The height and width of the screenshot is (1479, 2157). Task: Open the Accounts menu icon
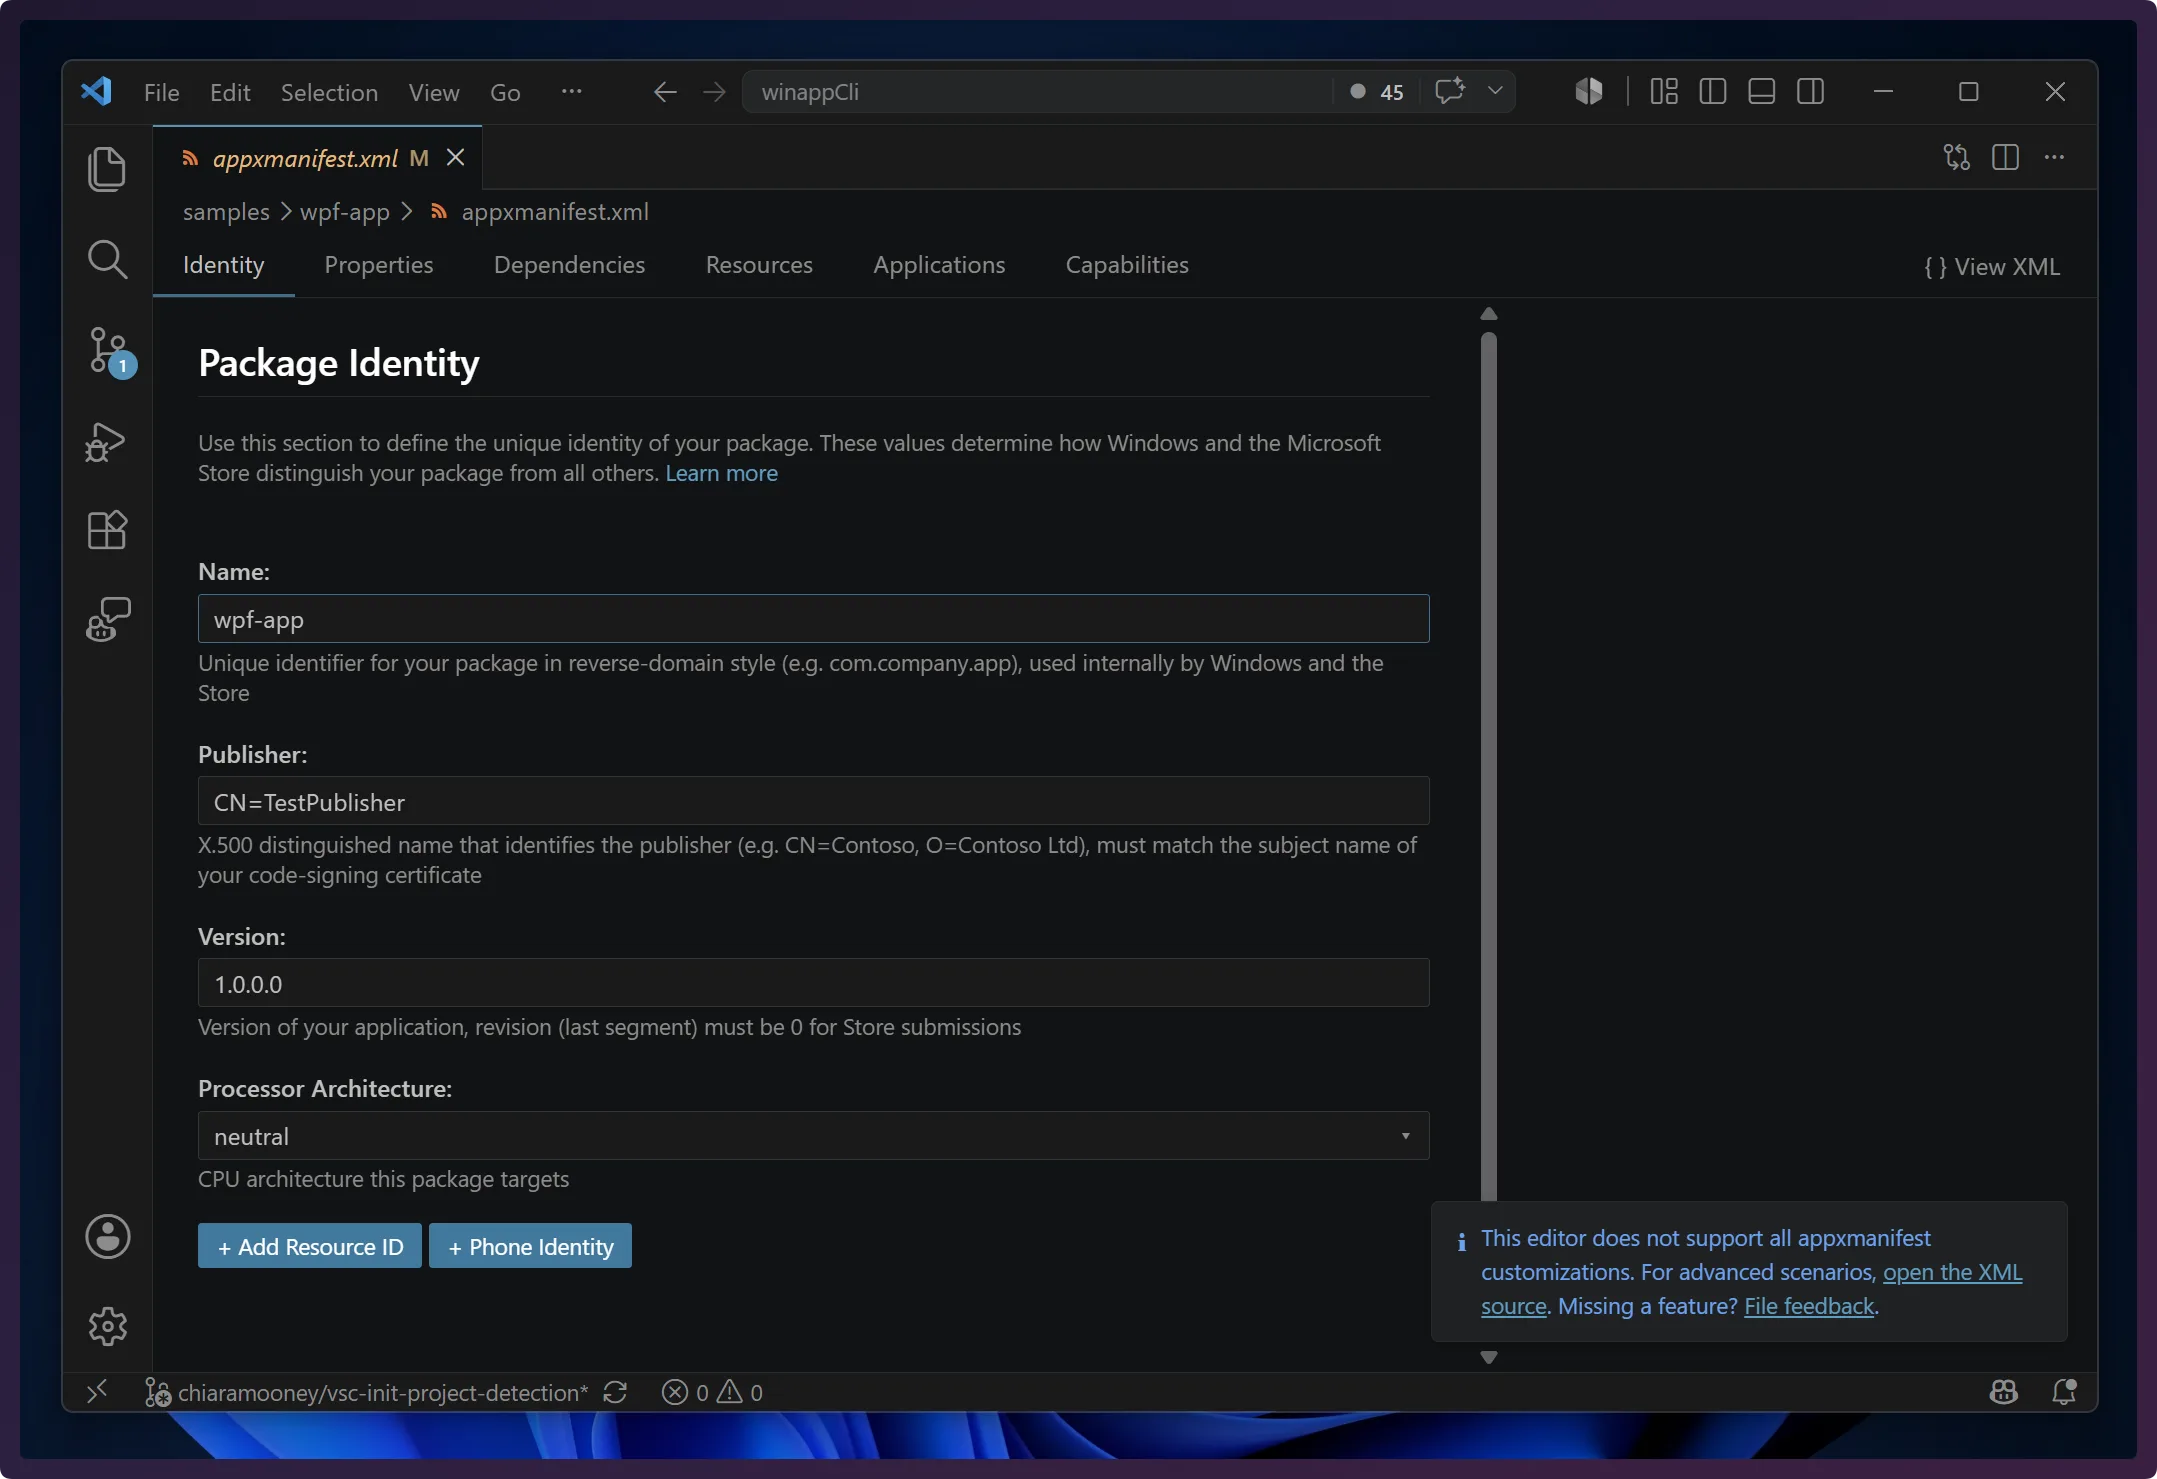[x=107, y=1237]
